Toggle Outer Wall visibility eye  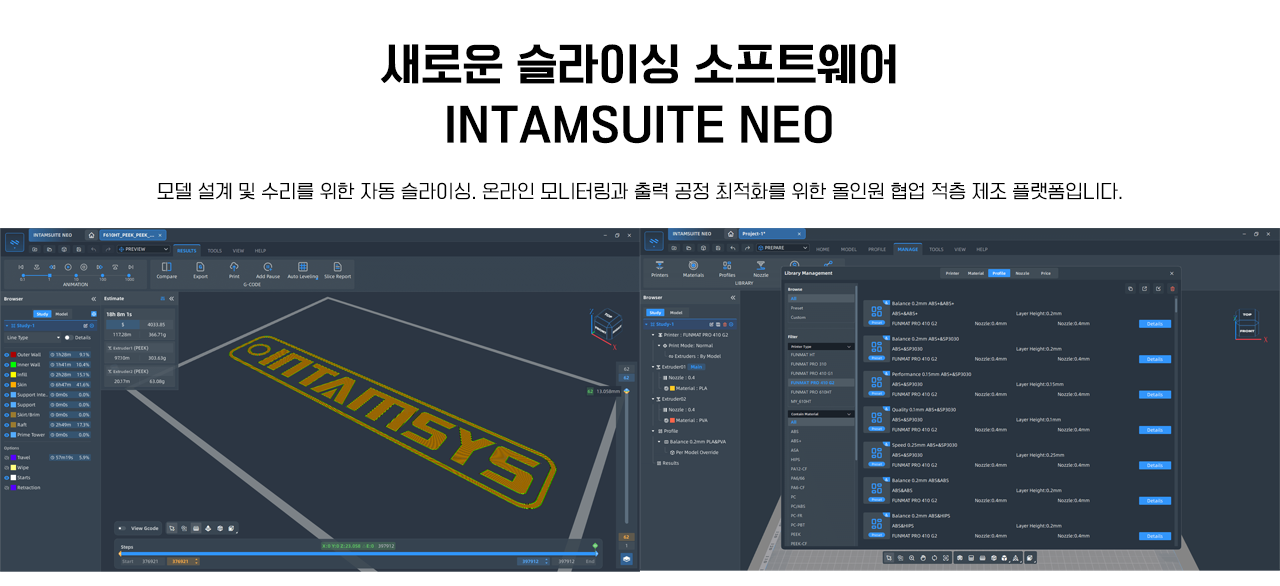pos(6,354)
